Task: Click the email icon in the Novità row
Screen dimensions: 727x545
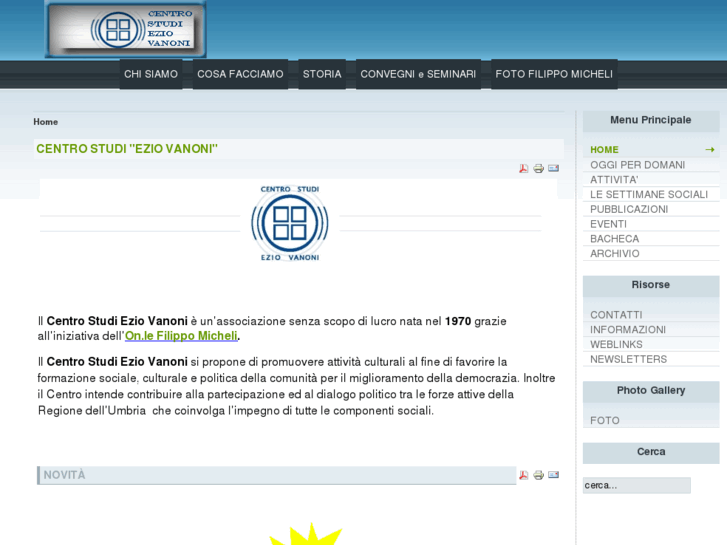Action: tap(553, 474)
